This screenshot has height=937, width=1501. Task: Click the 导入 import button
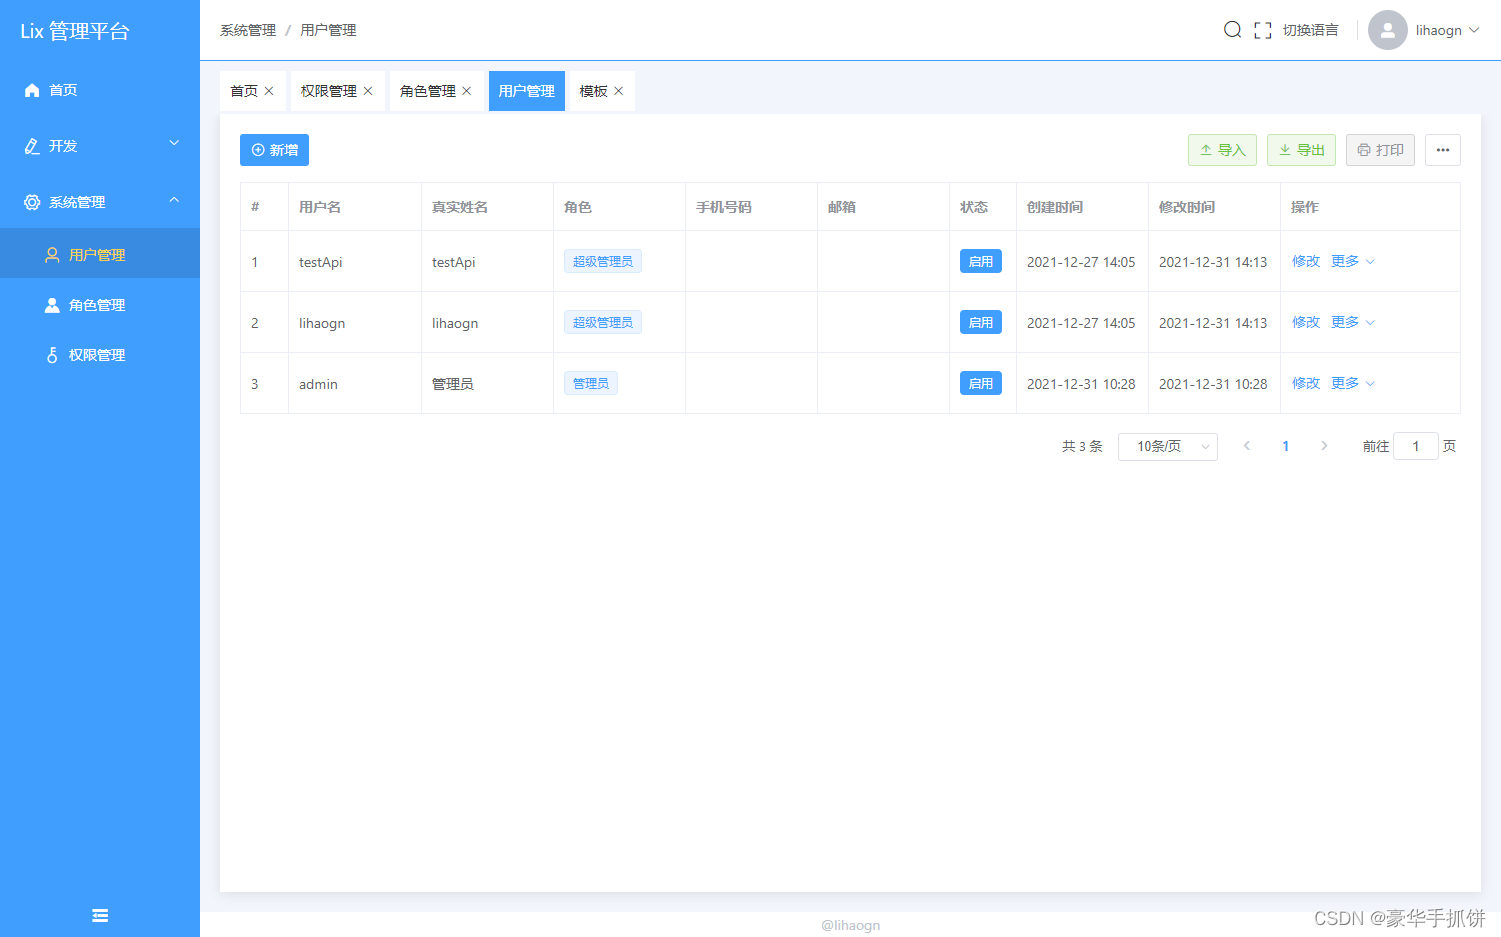pos(1222,150)
